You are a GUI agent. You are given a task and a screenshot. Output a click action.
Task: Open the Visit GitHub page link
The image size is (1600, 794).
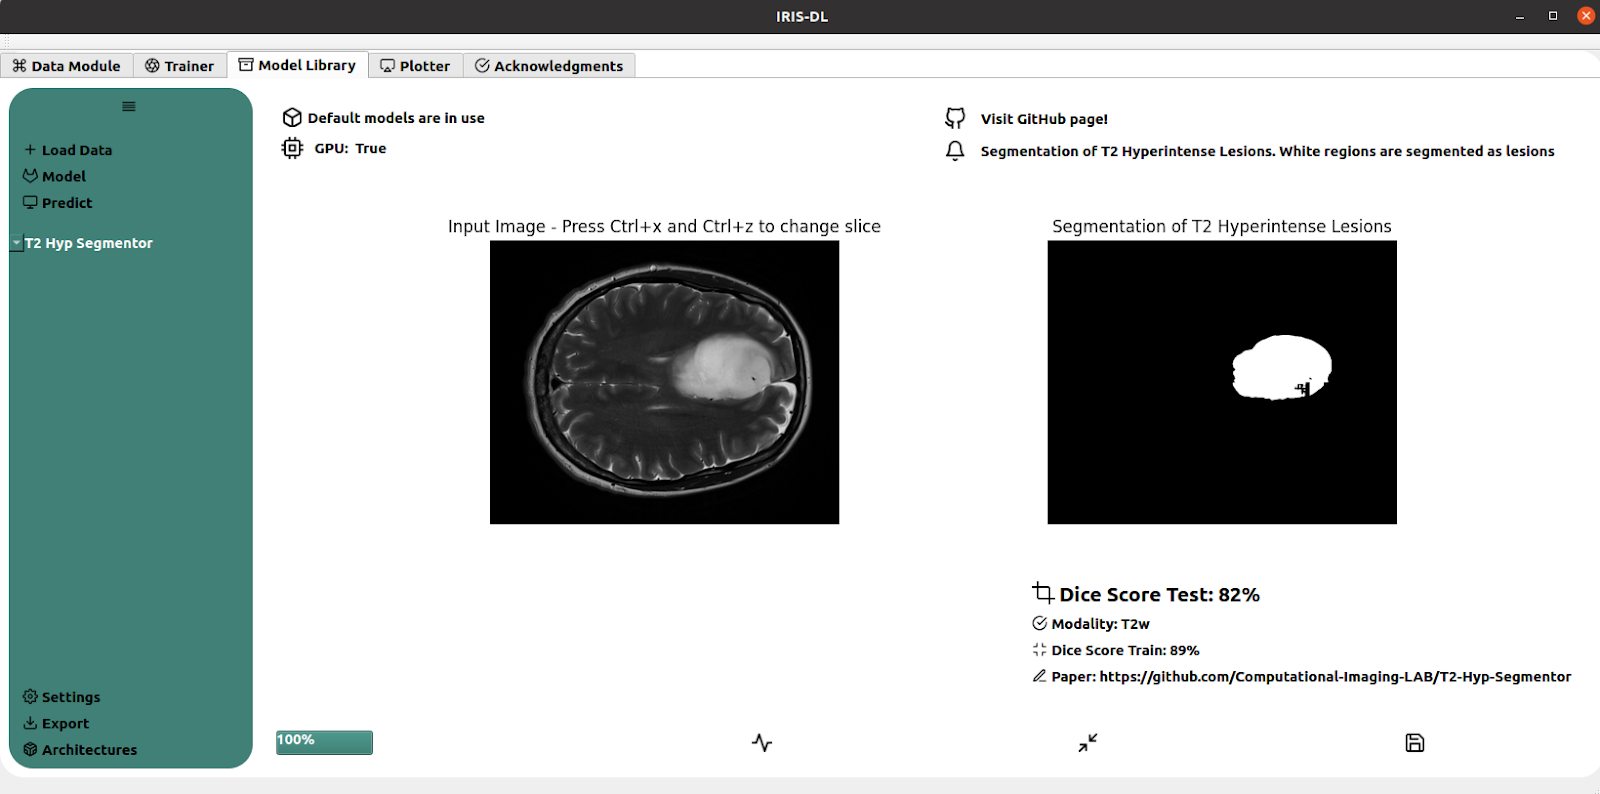click(1044, 119)
